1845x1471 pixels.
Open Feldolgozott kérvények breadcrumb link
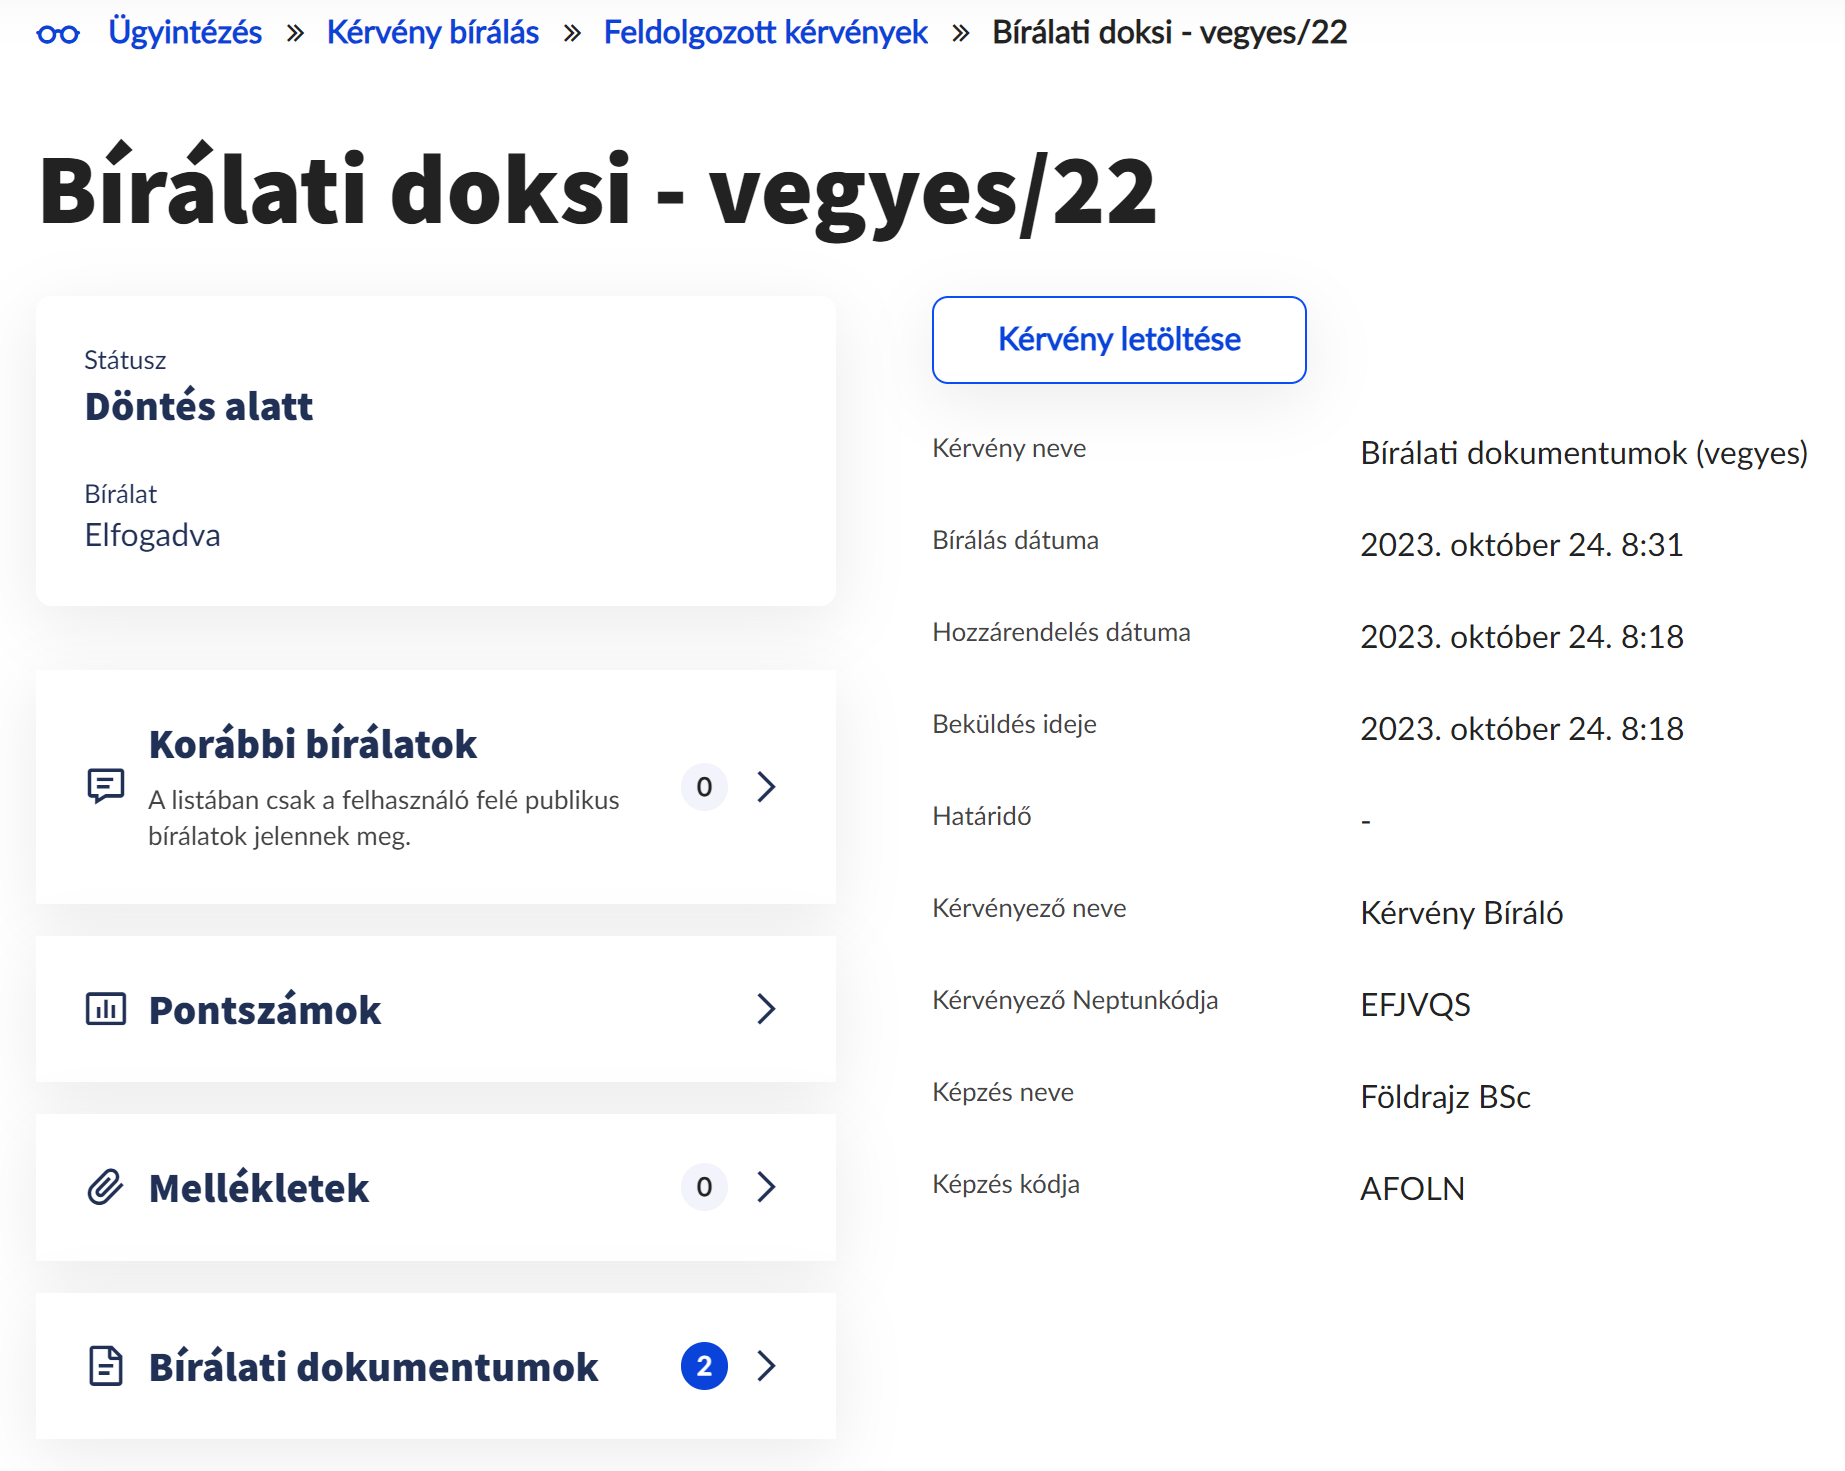[x=763, y=33]
